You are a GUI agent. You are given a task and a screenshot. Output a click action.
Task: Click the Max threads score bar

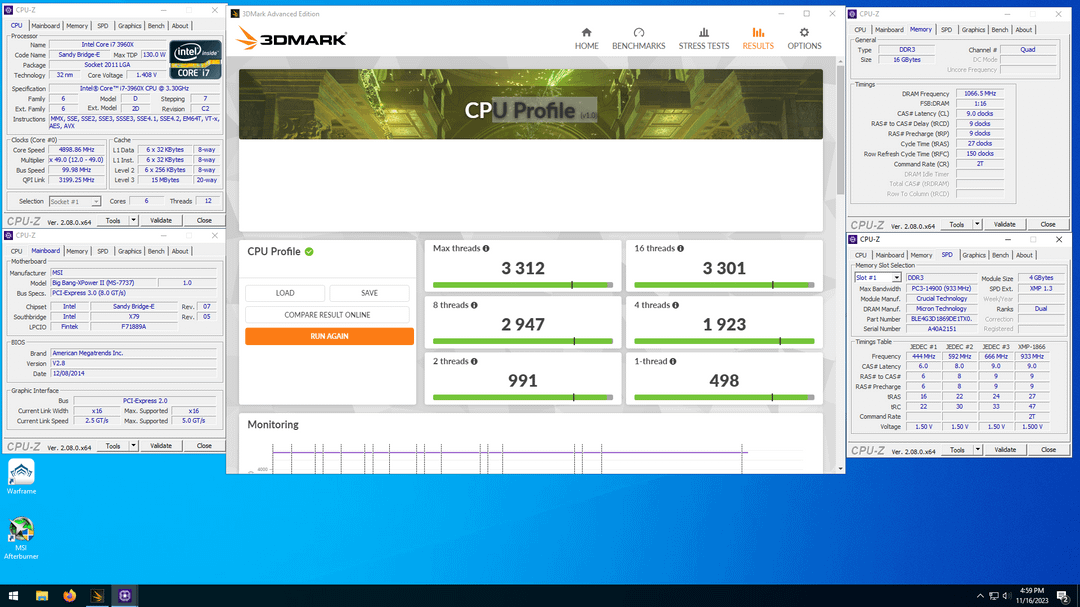point(522,285)
